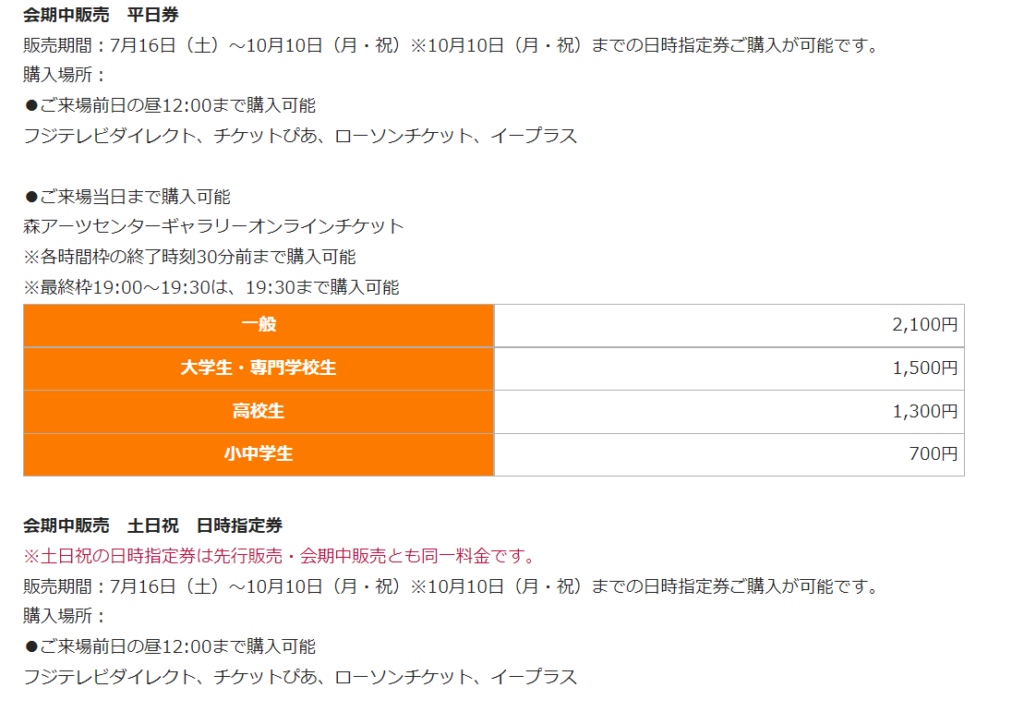Screen dimensions: 1024x712
Task: Click the bottom フジテレビダイレクト vendor list line
Action: point(300,677)
